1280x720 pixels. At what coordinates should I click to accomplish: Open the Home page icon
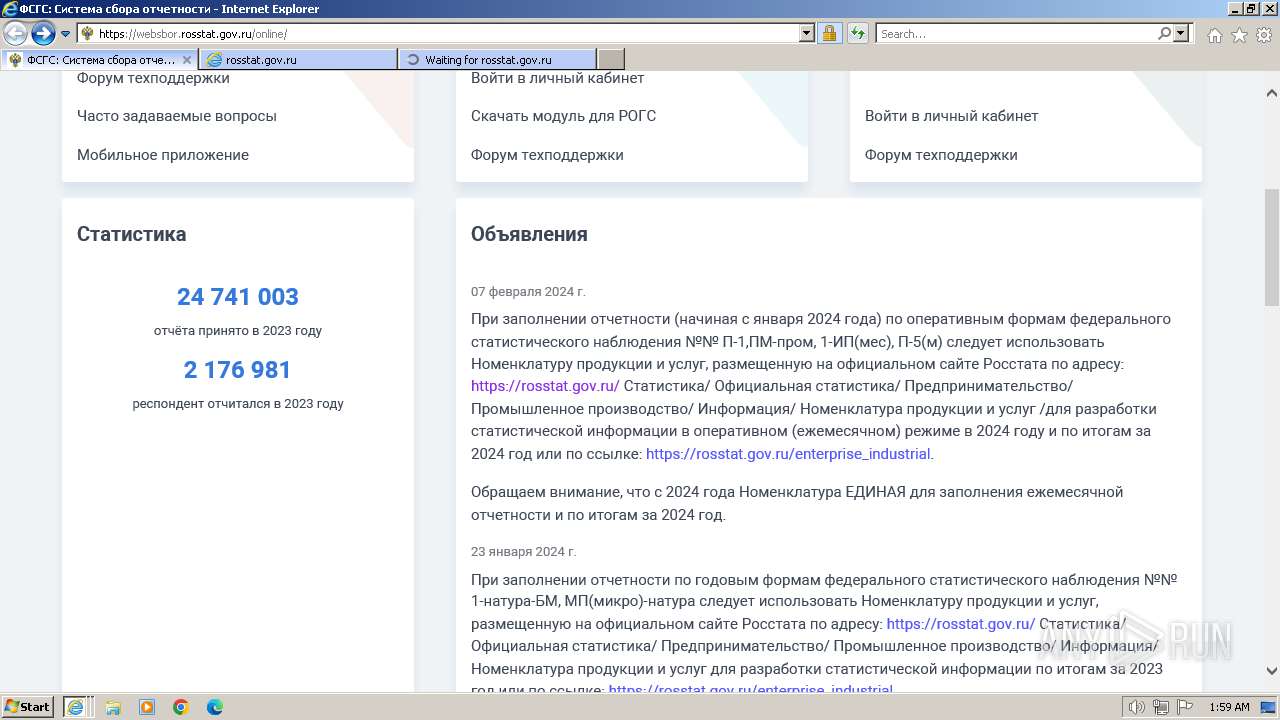pos(1214,35)
